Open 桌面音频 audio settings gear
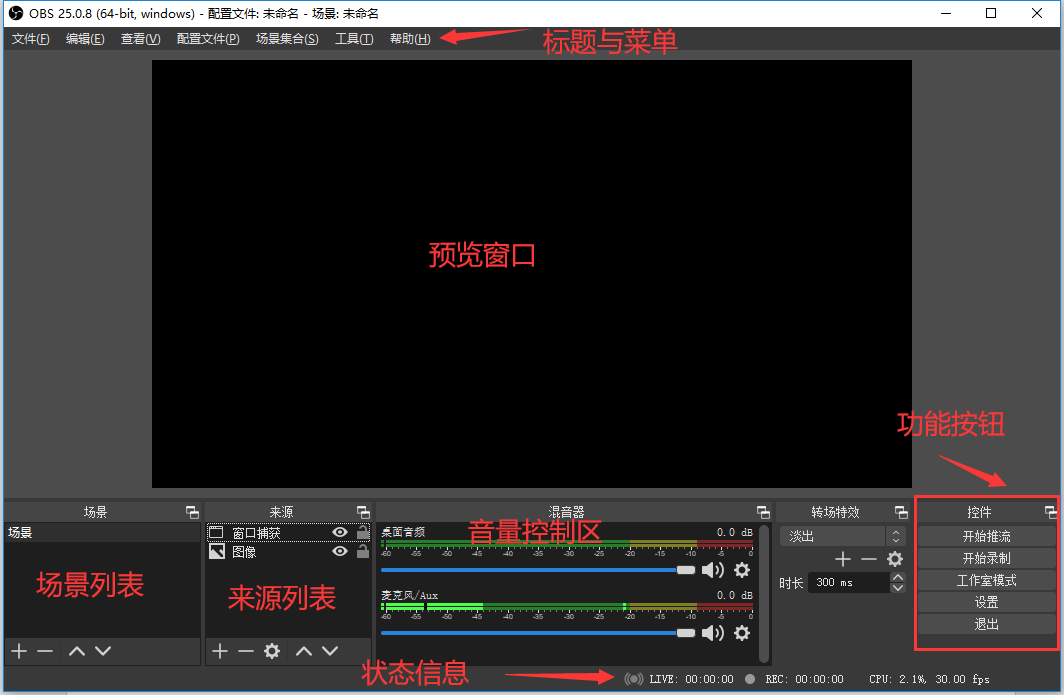 742,570
